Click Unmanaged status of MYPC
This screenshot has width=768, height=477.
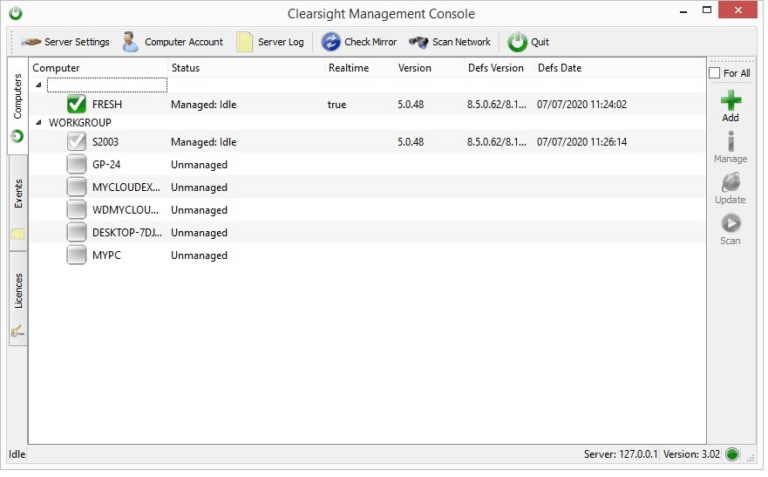pos(199,255)
